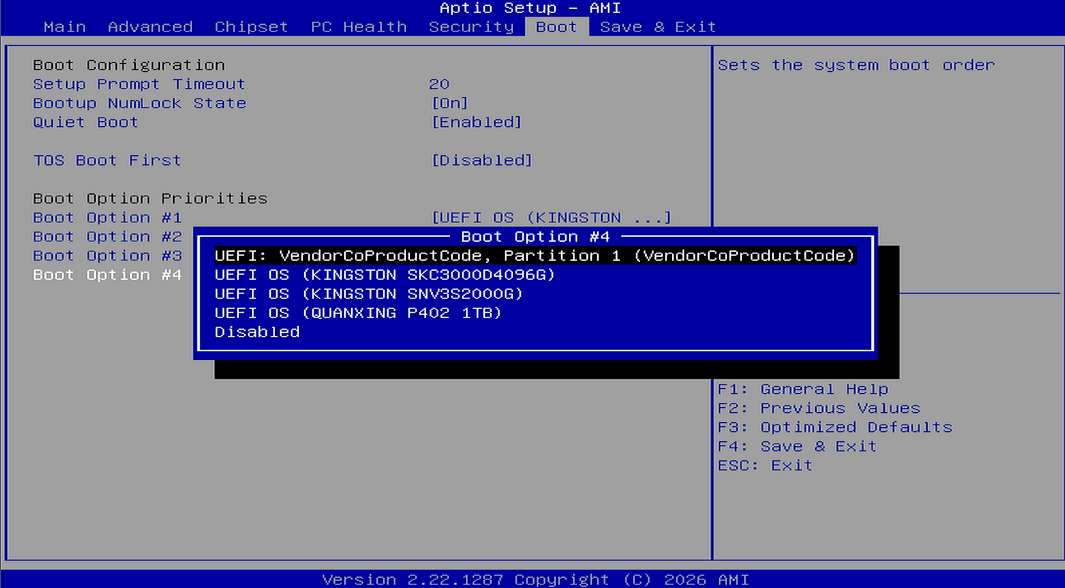The height and width of the screenshot is (588, 1065).
Task: Select Quiet Boot setting
Action: pos(86,122)
